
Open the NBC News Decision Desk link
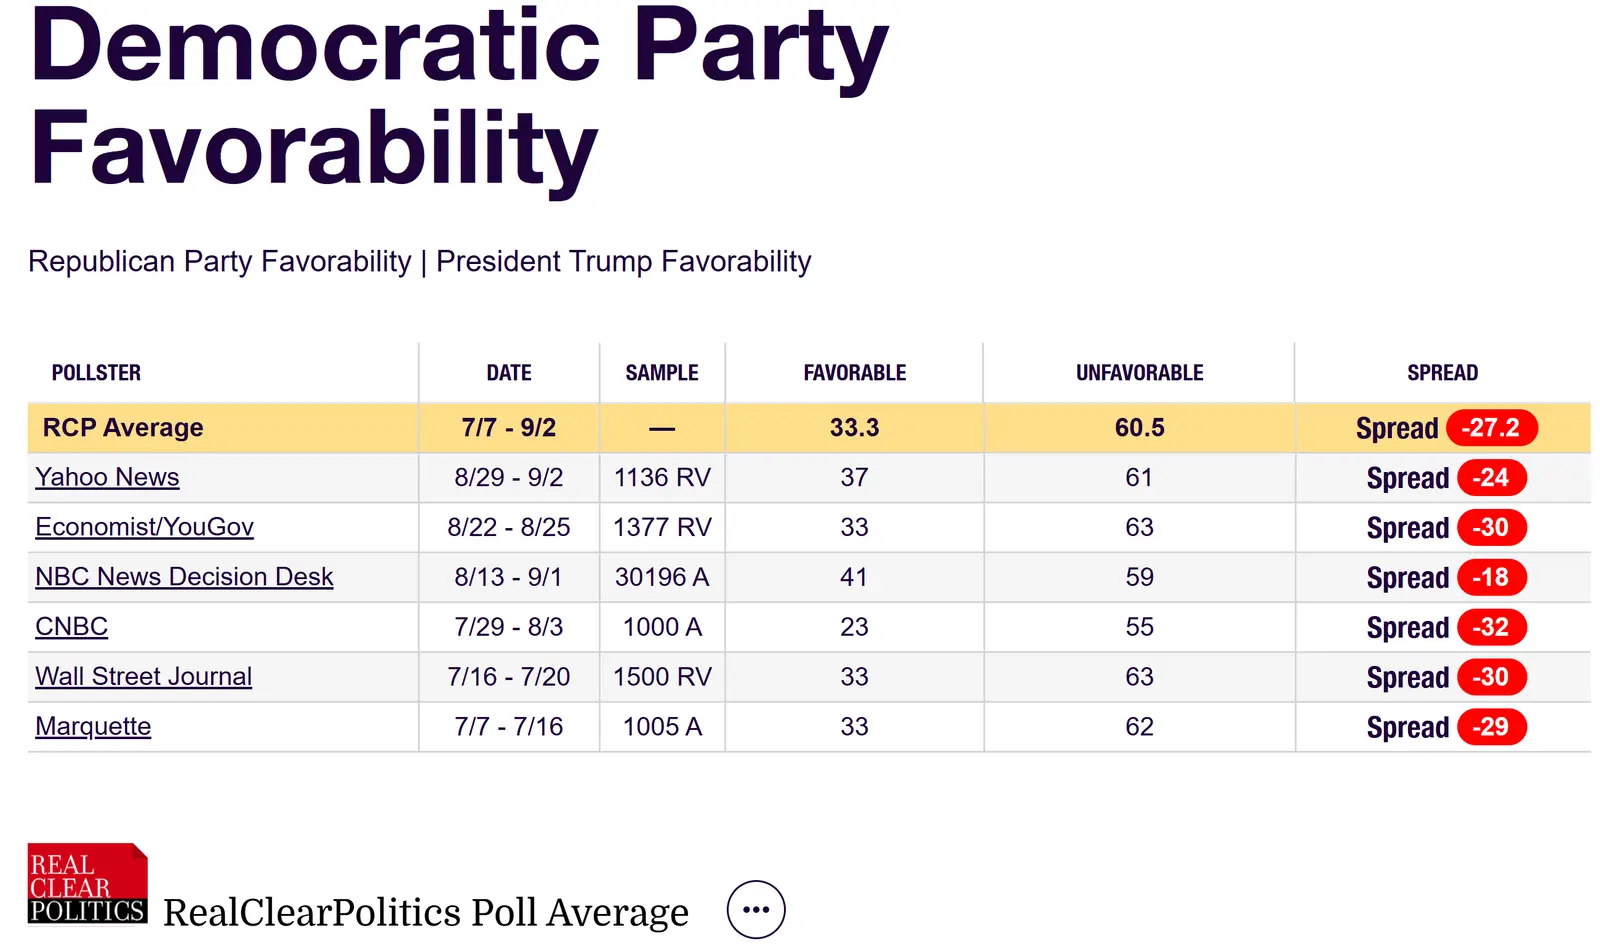coord(184,578)
